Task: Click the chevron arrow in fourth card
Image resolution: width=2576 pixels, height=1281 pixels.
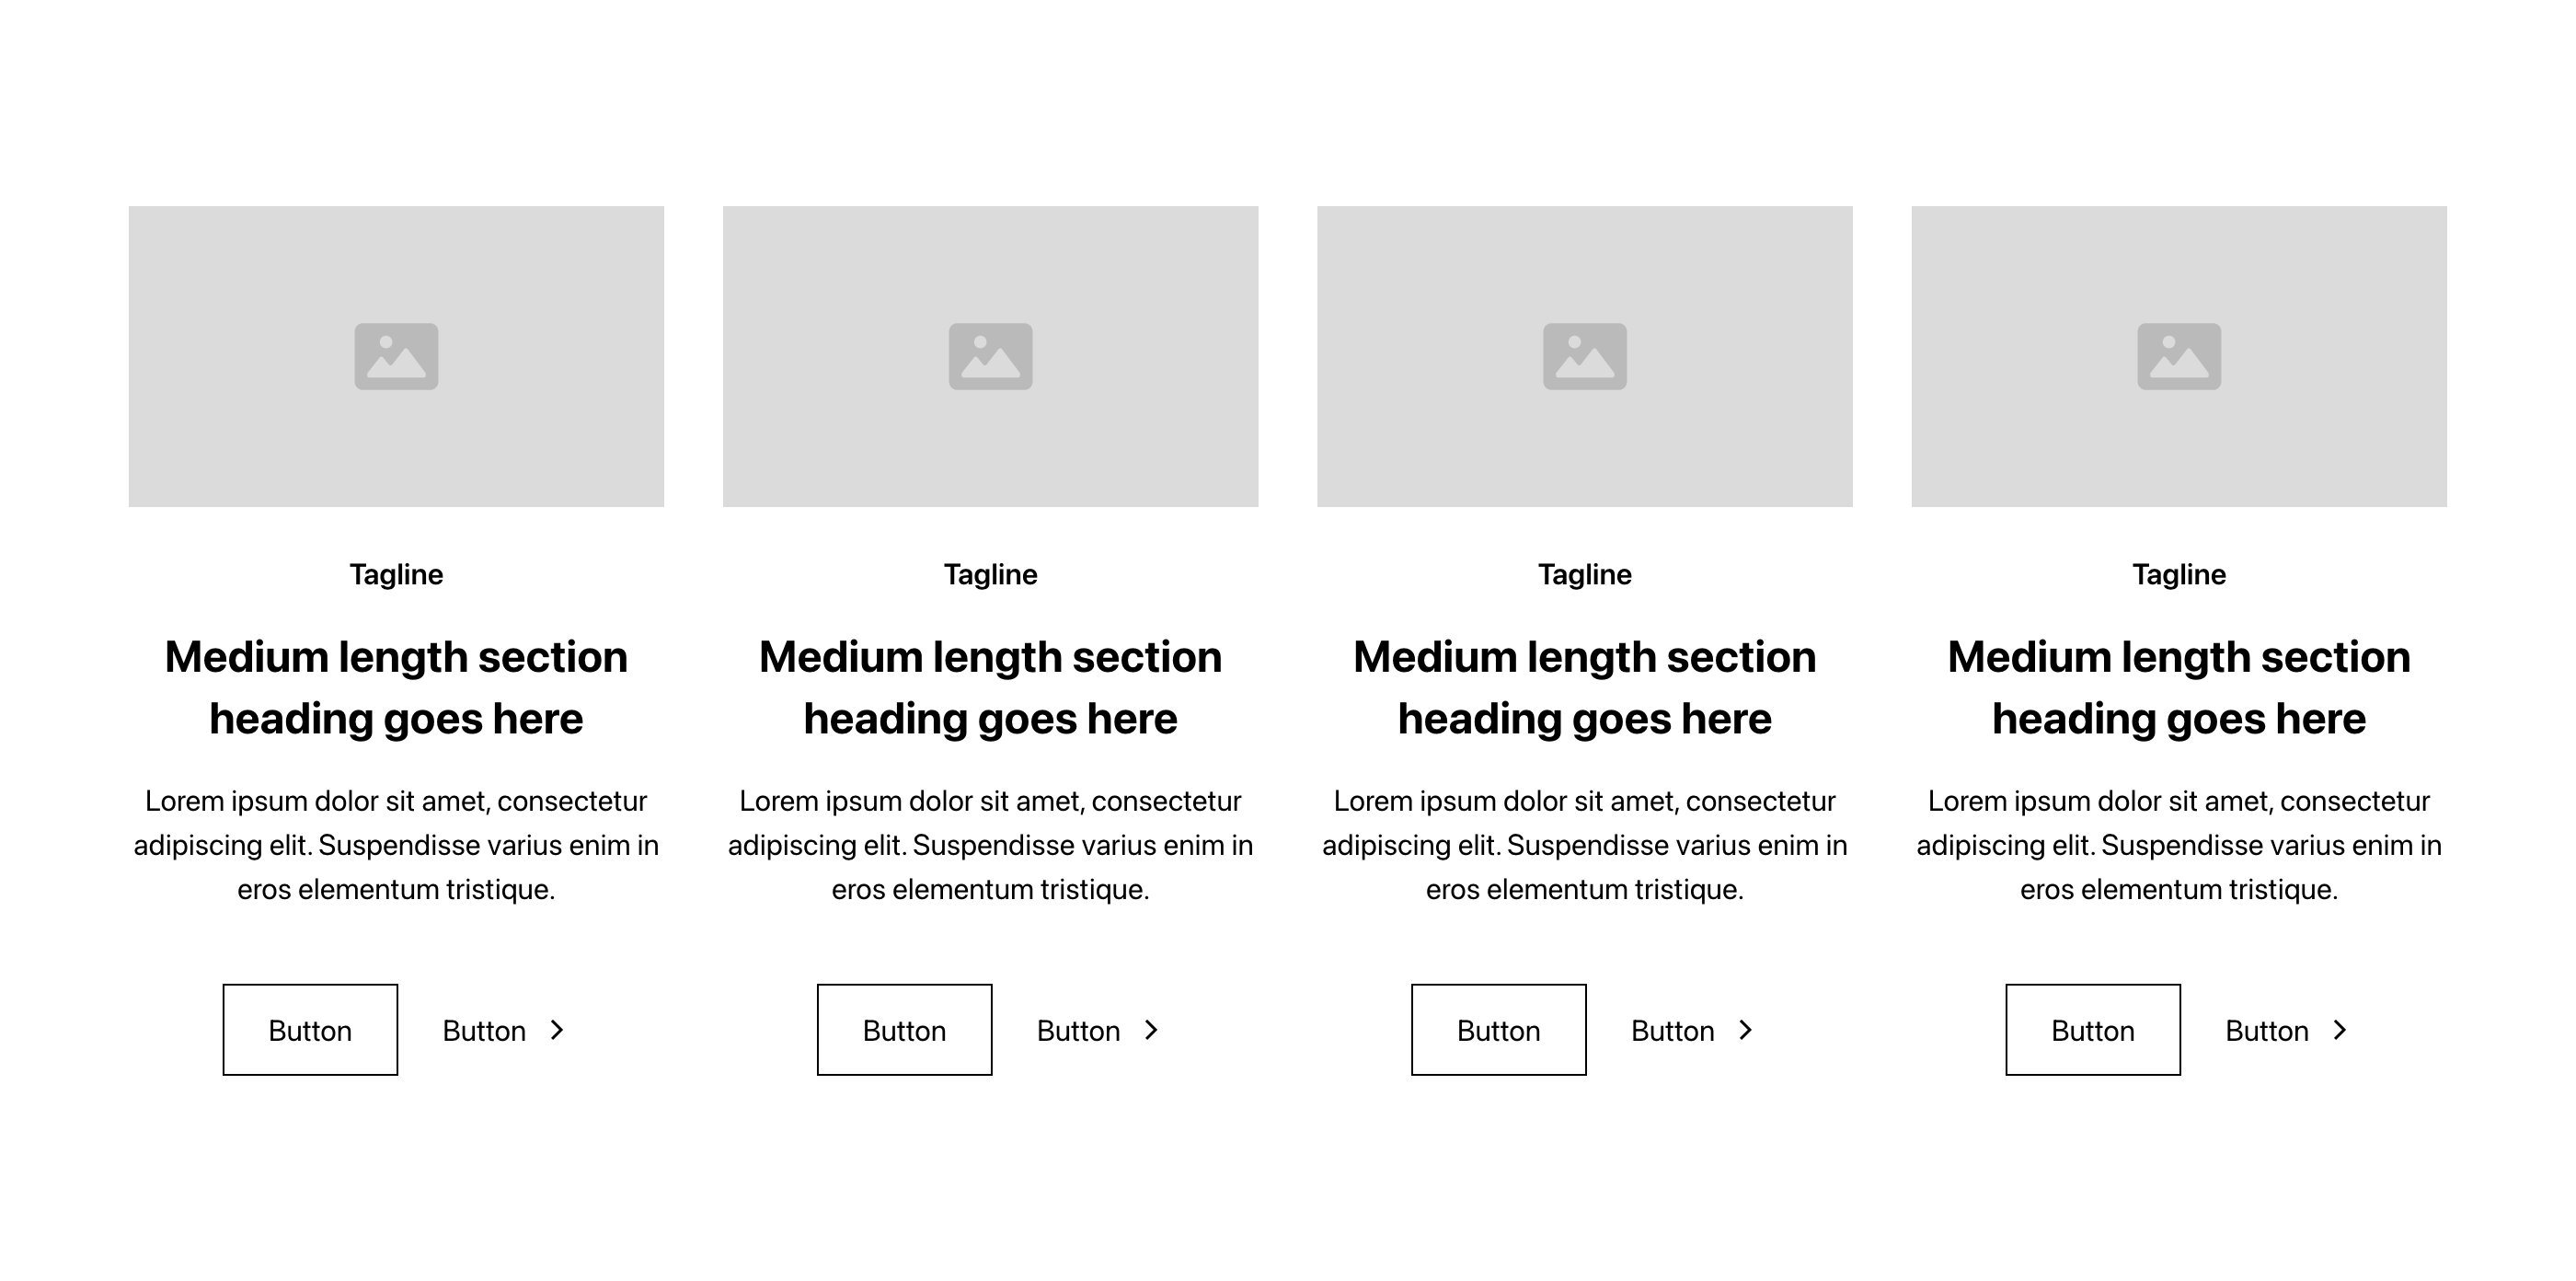Action: (2339, 1030)
